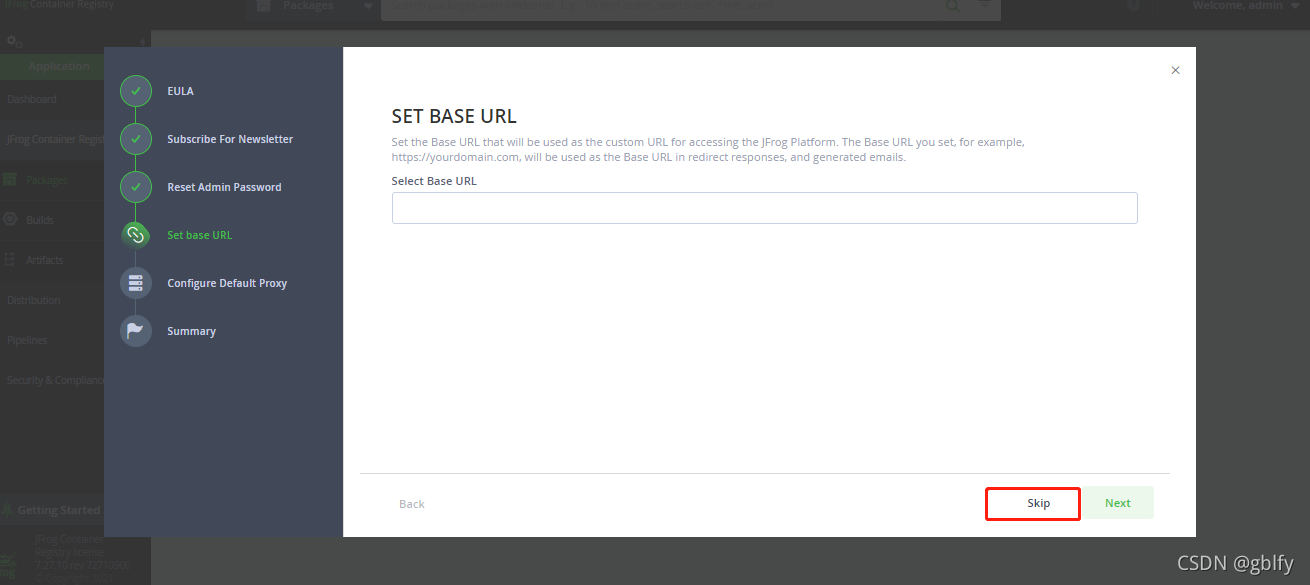Image resolution: width=1310 pixels, height=585 pixels.
Task: Click the Summary flag icon
Action: pyautogui.click(x=136, y=331)
